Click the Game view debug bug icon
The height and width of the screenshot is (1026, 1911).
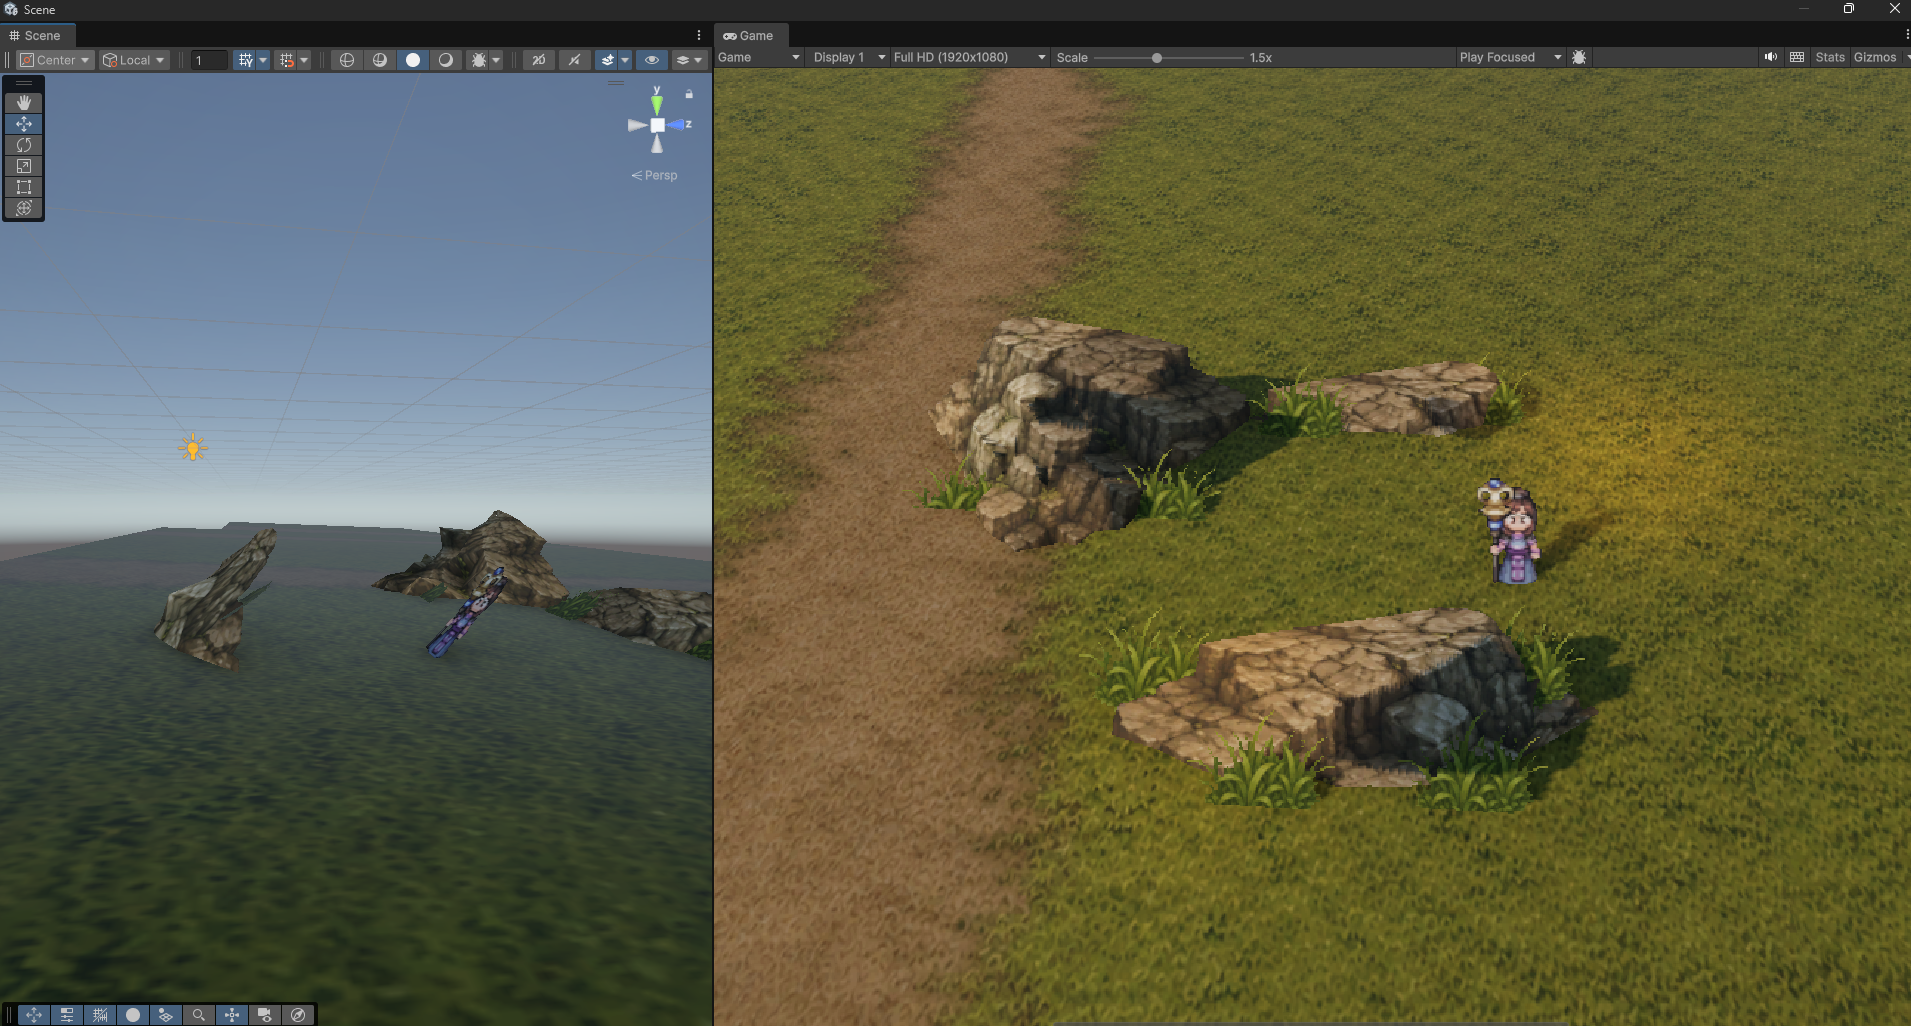(x=1579, y=57)
